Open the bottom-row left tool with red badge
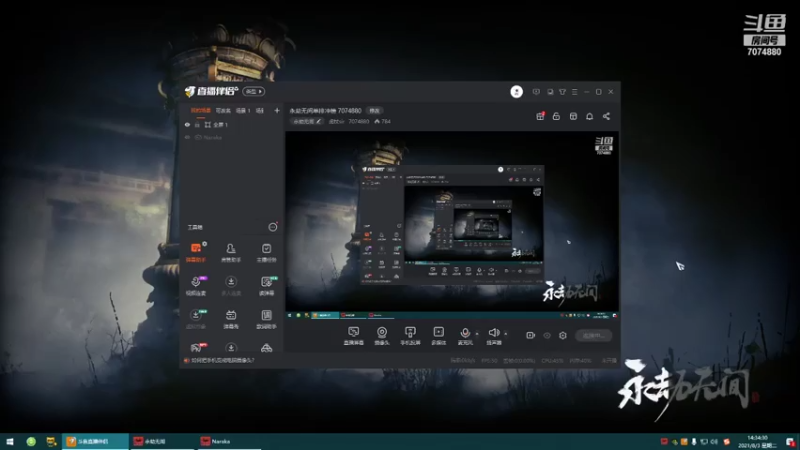 tap(196, 348)
